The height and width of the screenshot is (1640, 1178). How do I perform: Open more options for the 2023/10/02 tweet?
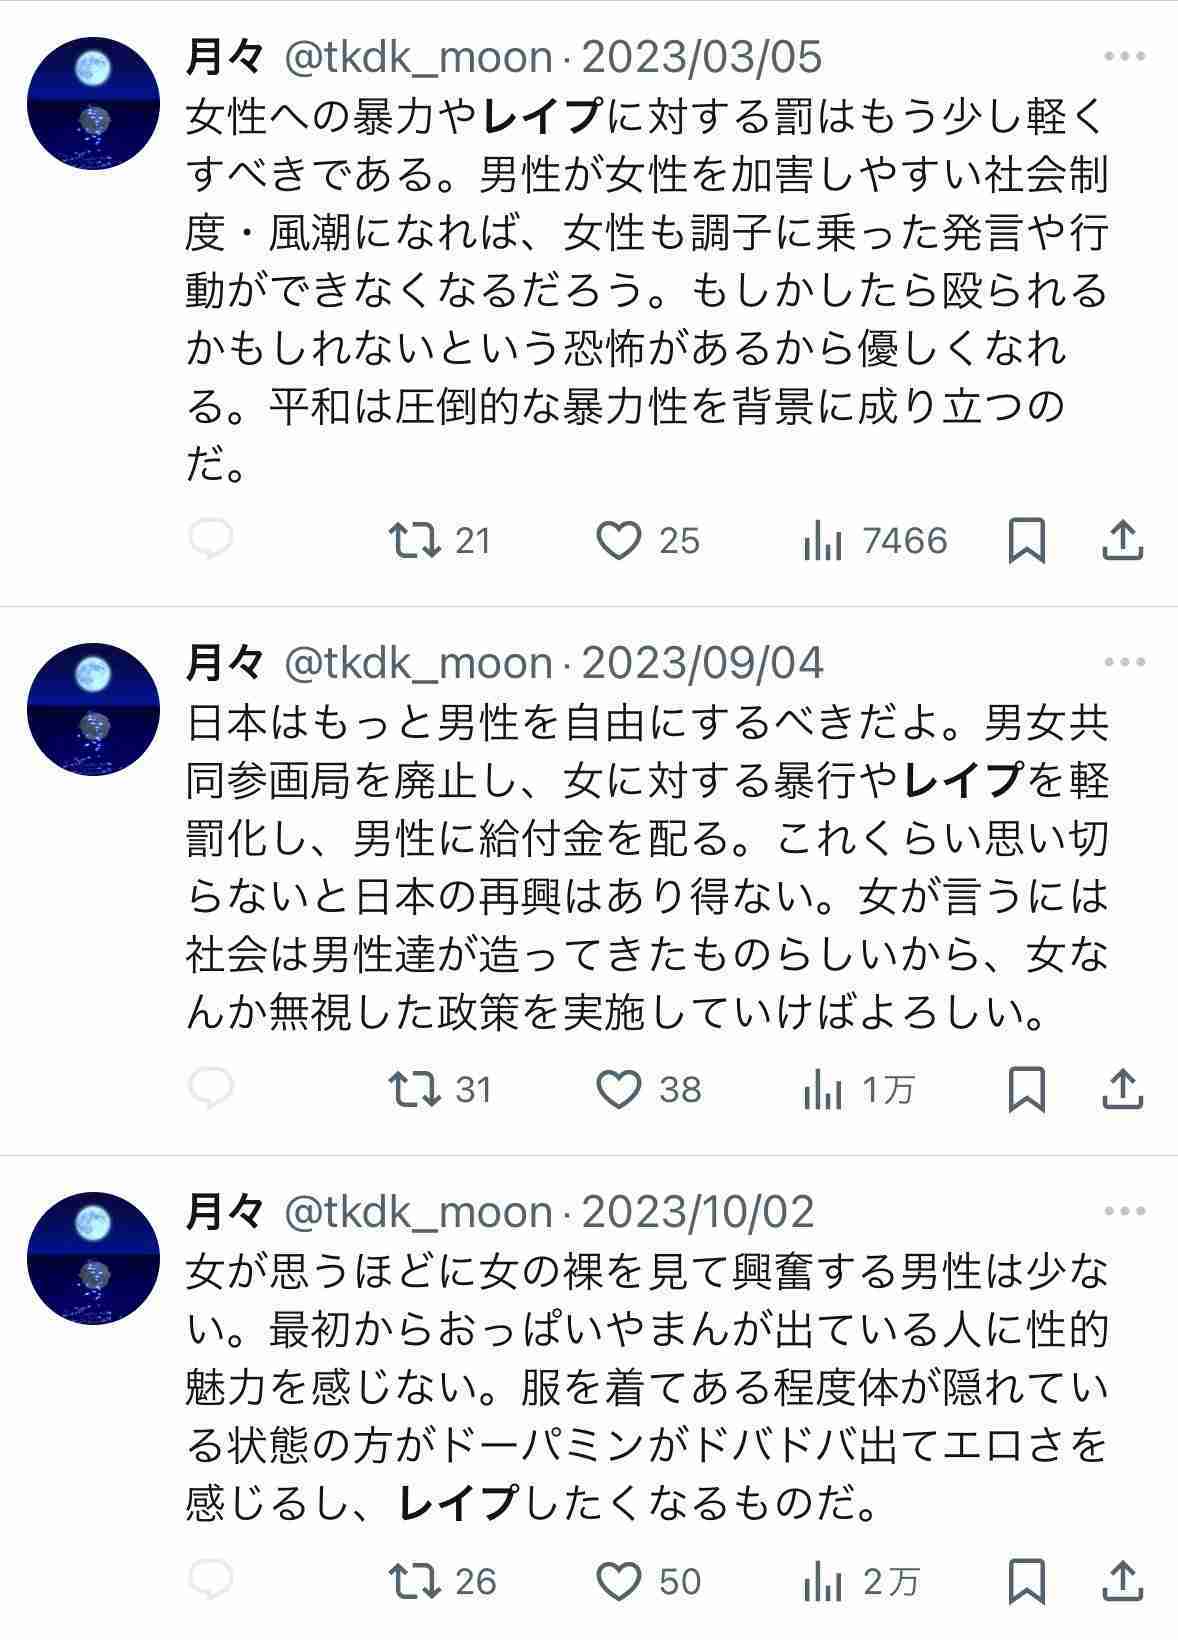(x=1125, y=1211)
